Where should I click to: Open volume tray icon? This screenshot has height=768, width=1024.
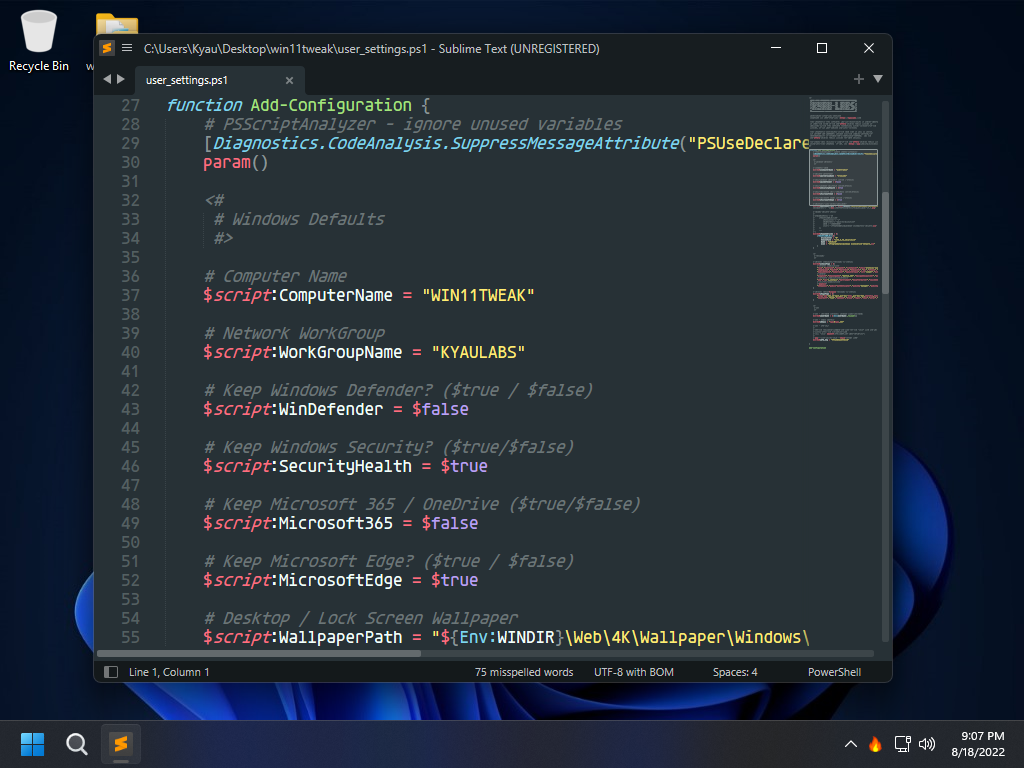(x=927, y=744)
